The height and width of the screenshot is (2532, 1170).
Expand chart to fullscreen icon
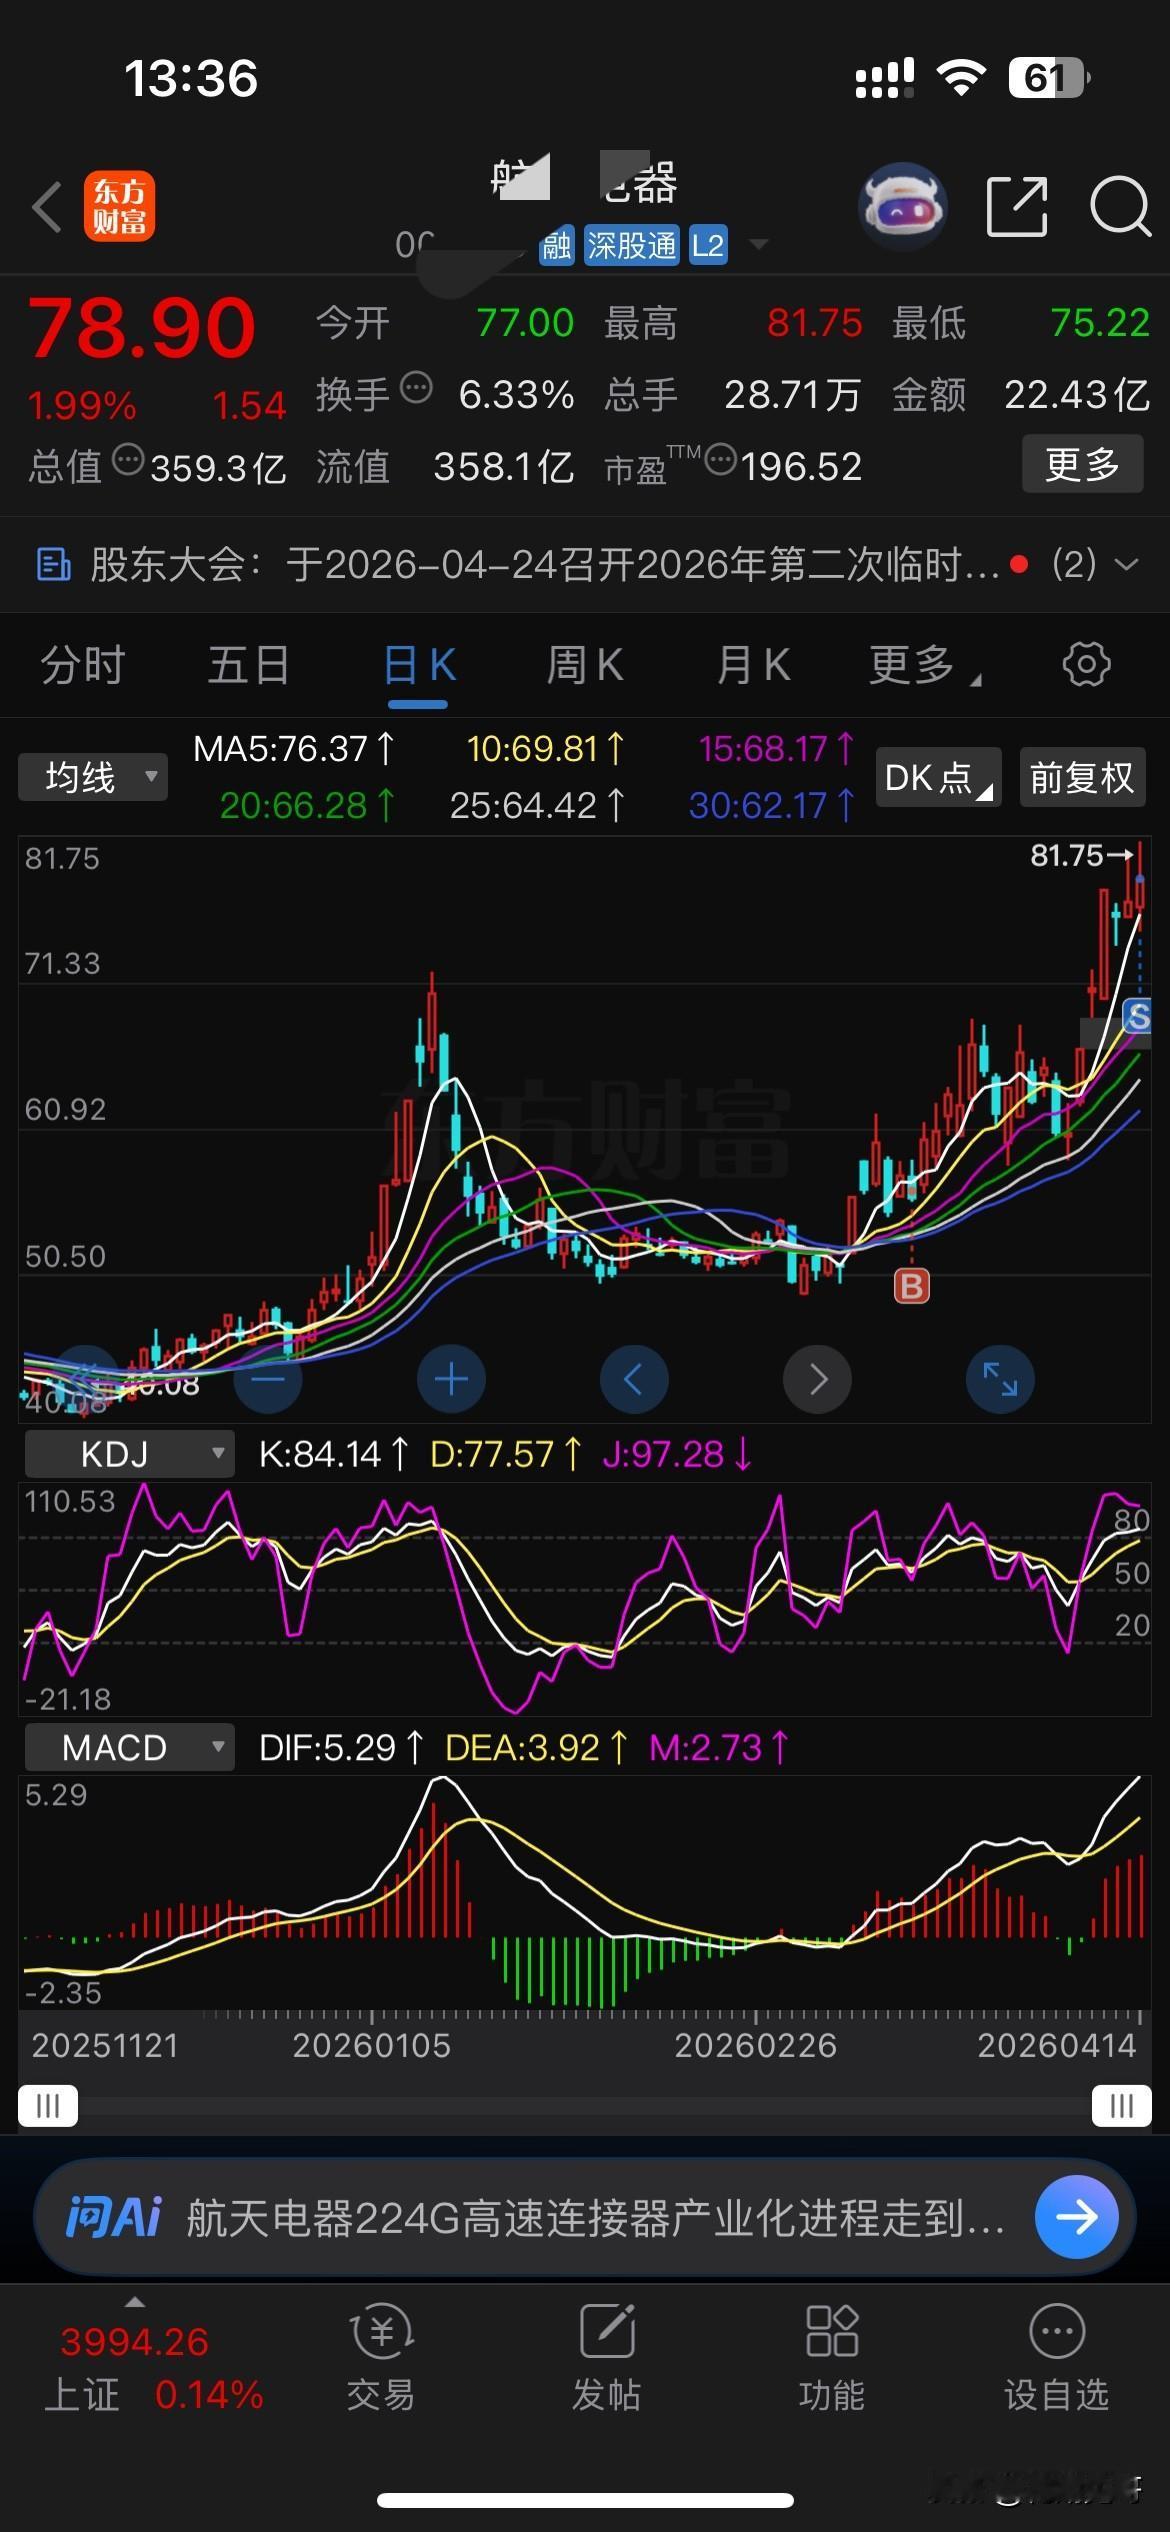[1000, 1380]
